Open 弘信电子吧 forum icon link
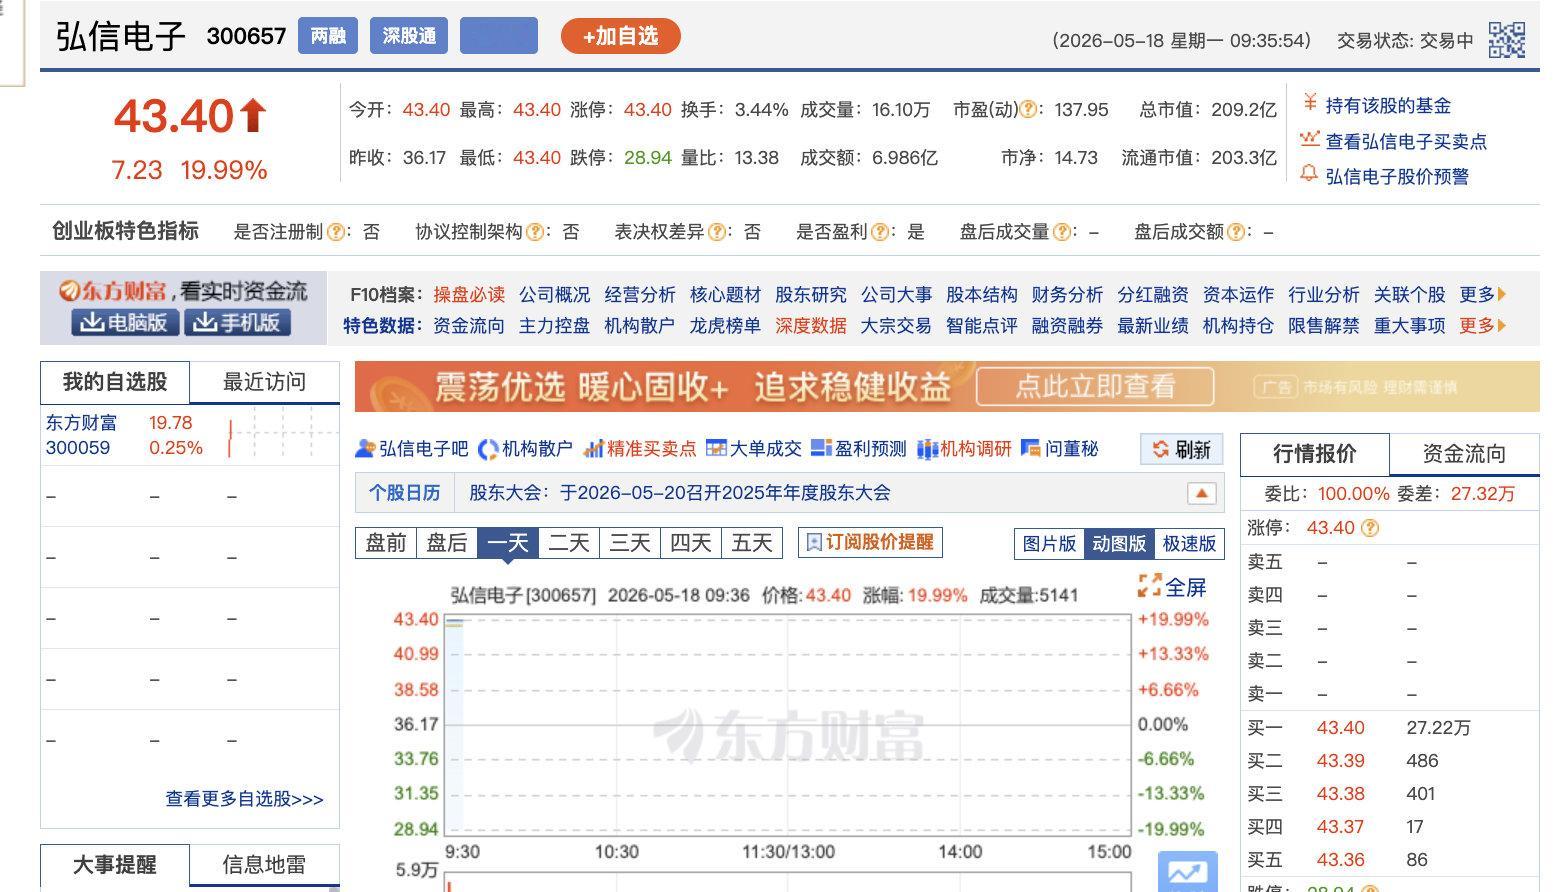 412,449
